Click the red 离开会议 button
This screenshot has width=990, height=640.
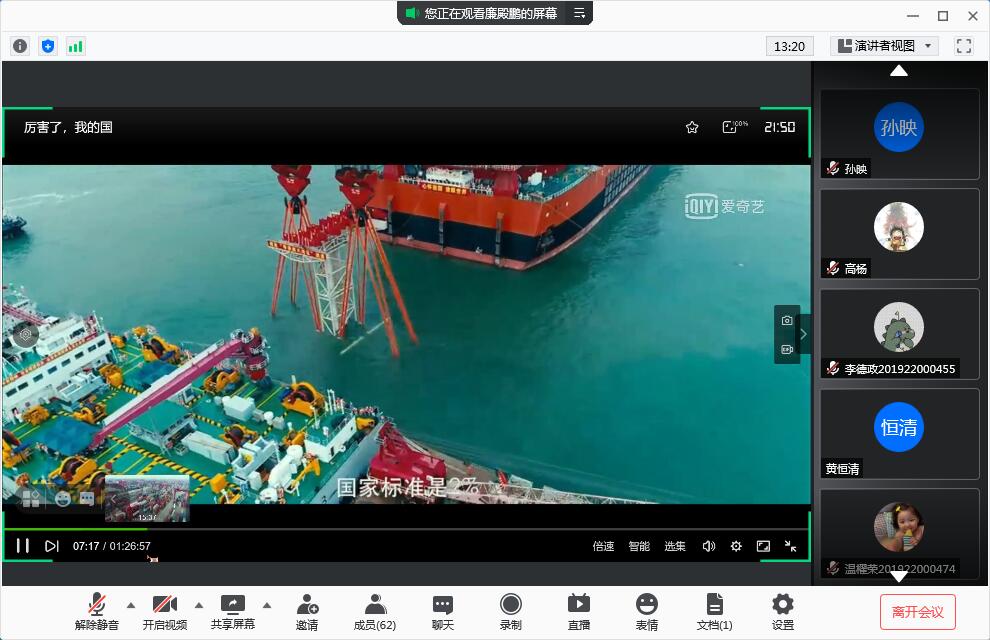(x=917, y=612)
